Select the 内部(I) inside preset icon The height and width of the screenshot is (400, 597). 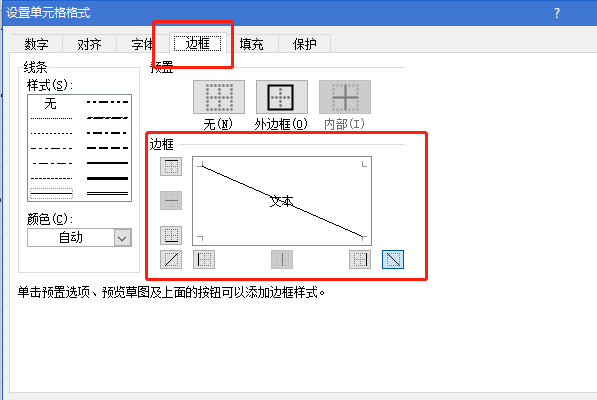[345, 97]
